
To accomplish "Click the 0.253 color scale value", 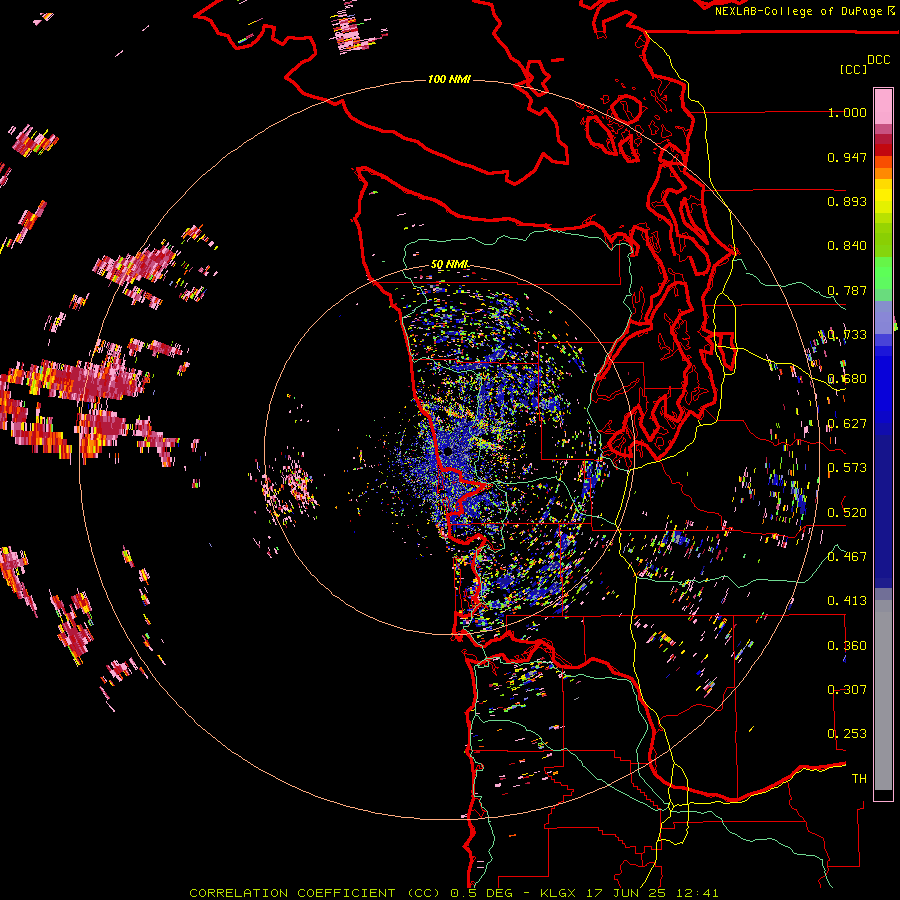I will pyautogui.click(x=847, y=734).
